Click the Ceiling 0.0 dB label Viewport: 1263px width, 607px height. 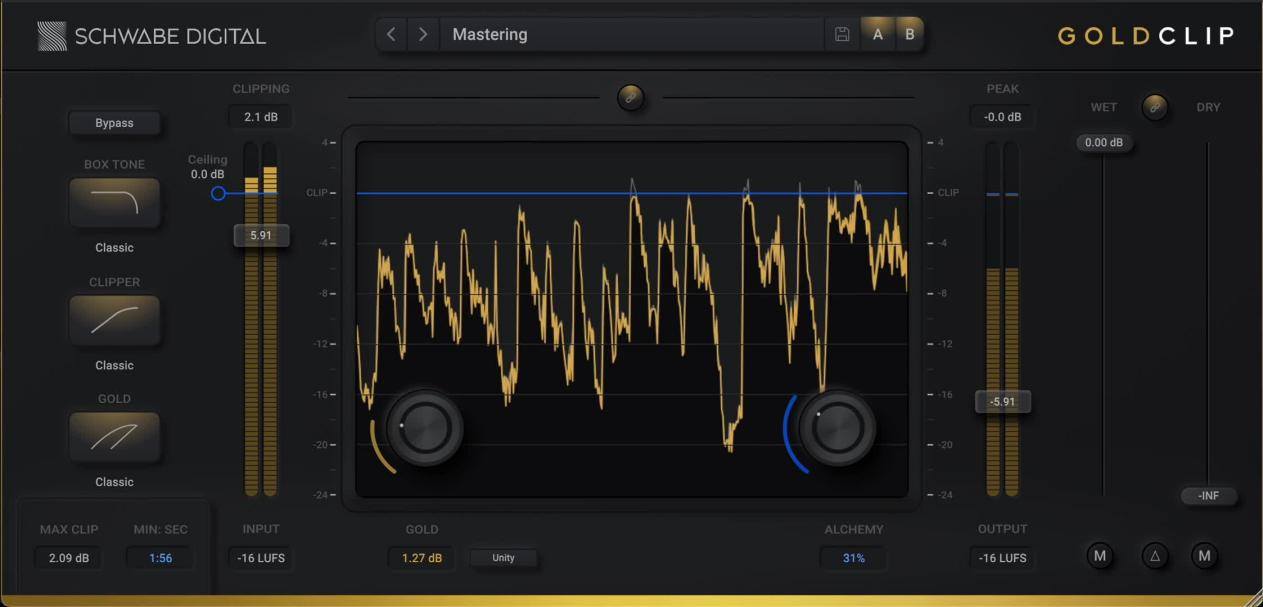(x=208, y=167)
